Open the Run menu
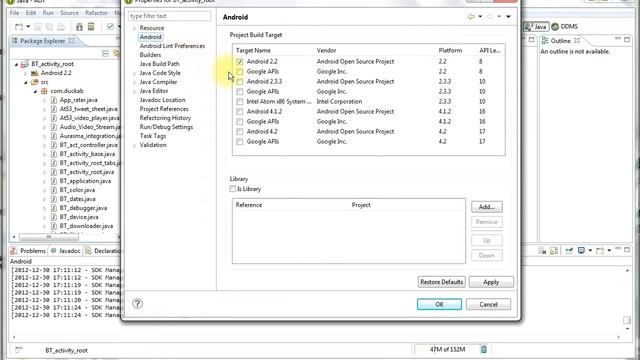 coord(48,13)
